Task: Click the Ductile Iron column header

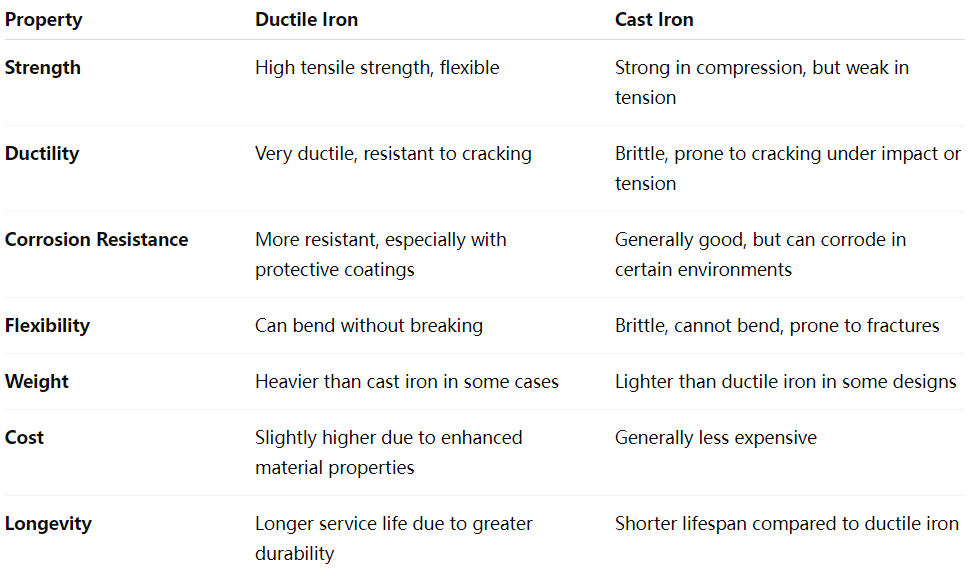Action: (x=306, y=20)
